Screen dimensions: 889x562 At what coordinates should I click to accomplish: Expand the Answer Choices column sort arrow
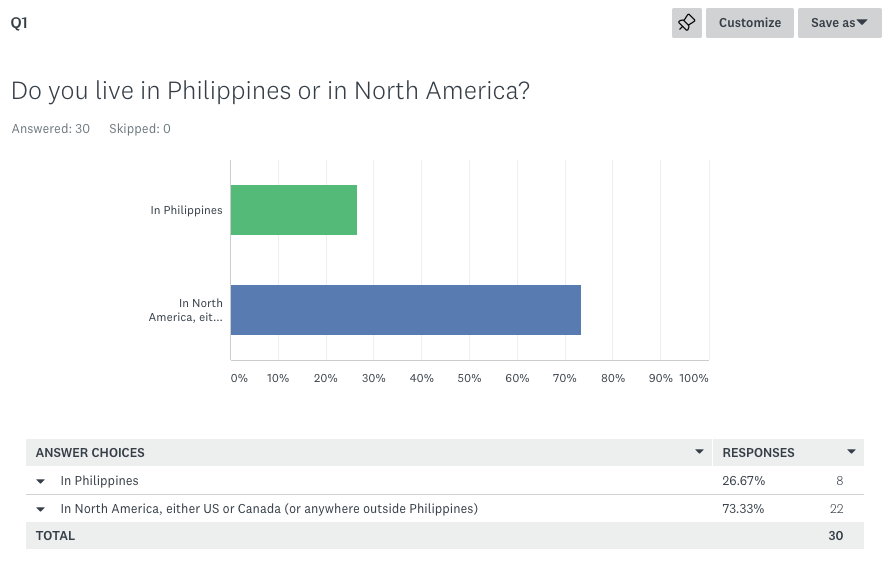699,451
